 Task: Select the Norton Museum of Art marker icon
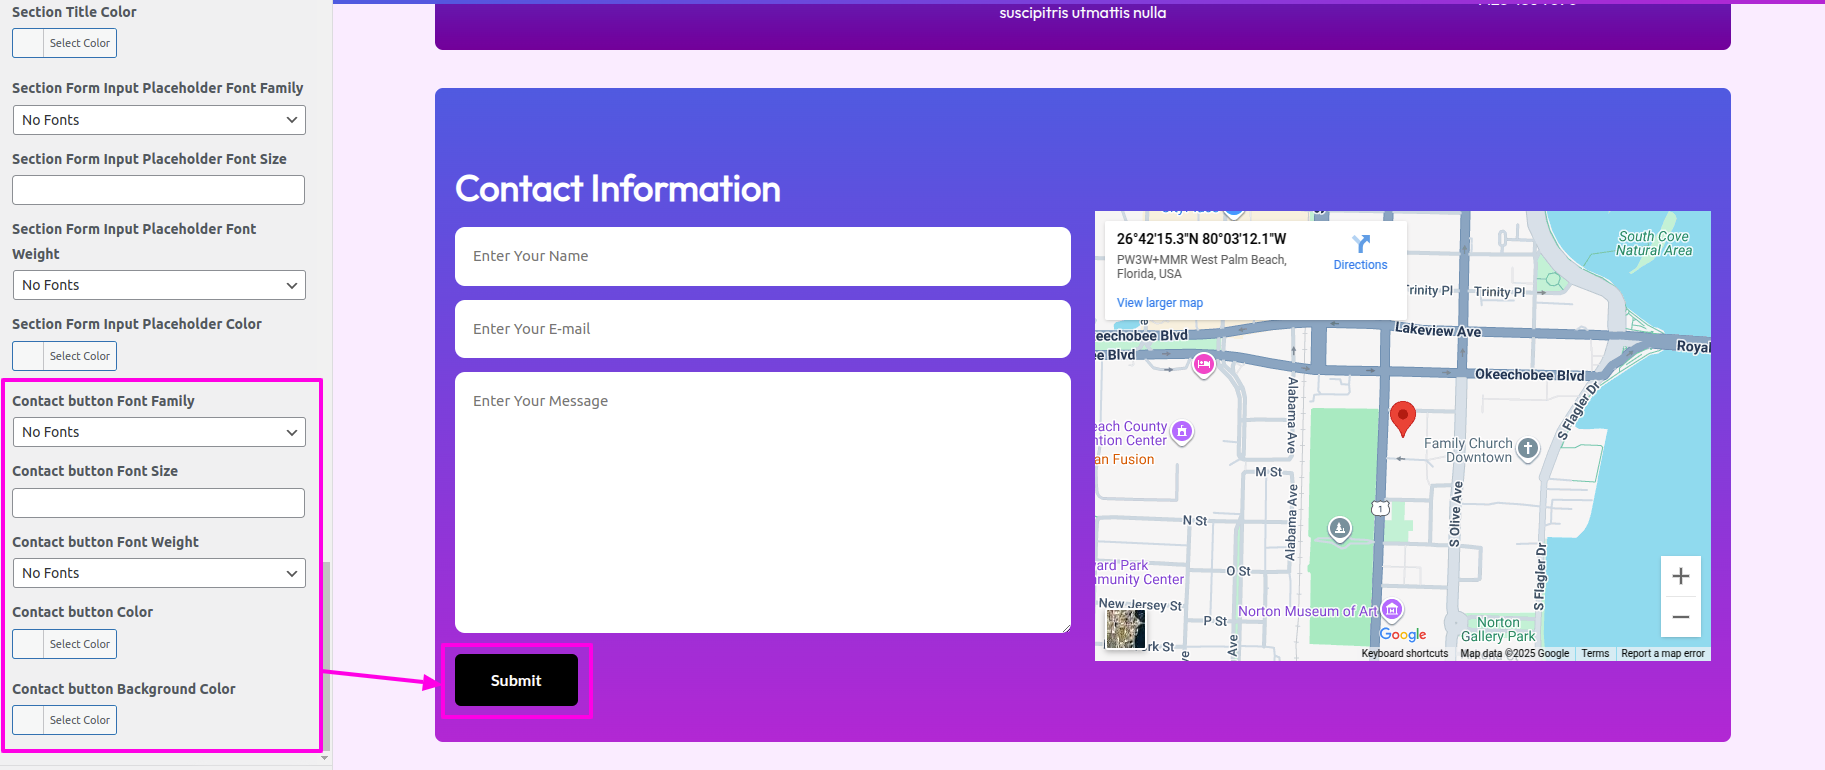point(1391,610)
